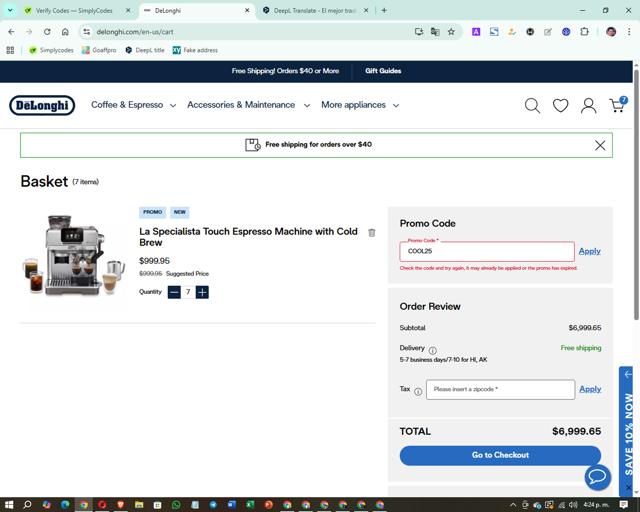
Task: Dismiss the free shipping banner
Action: [x=600, y=145]
